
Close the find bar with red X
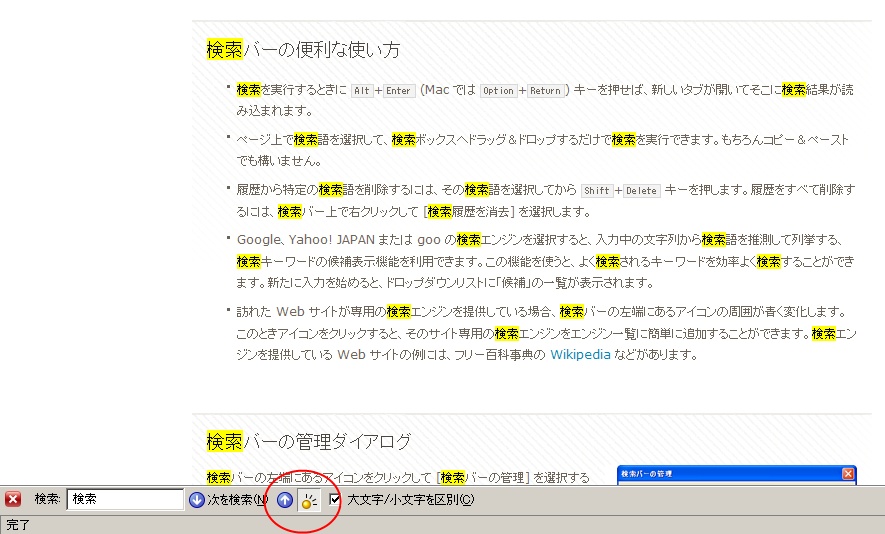pos(13,499)
